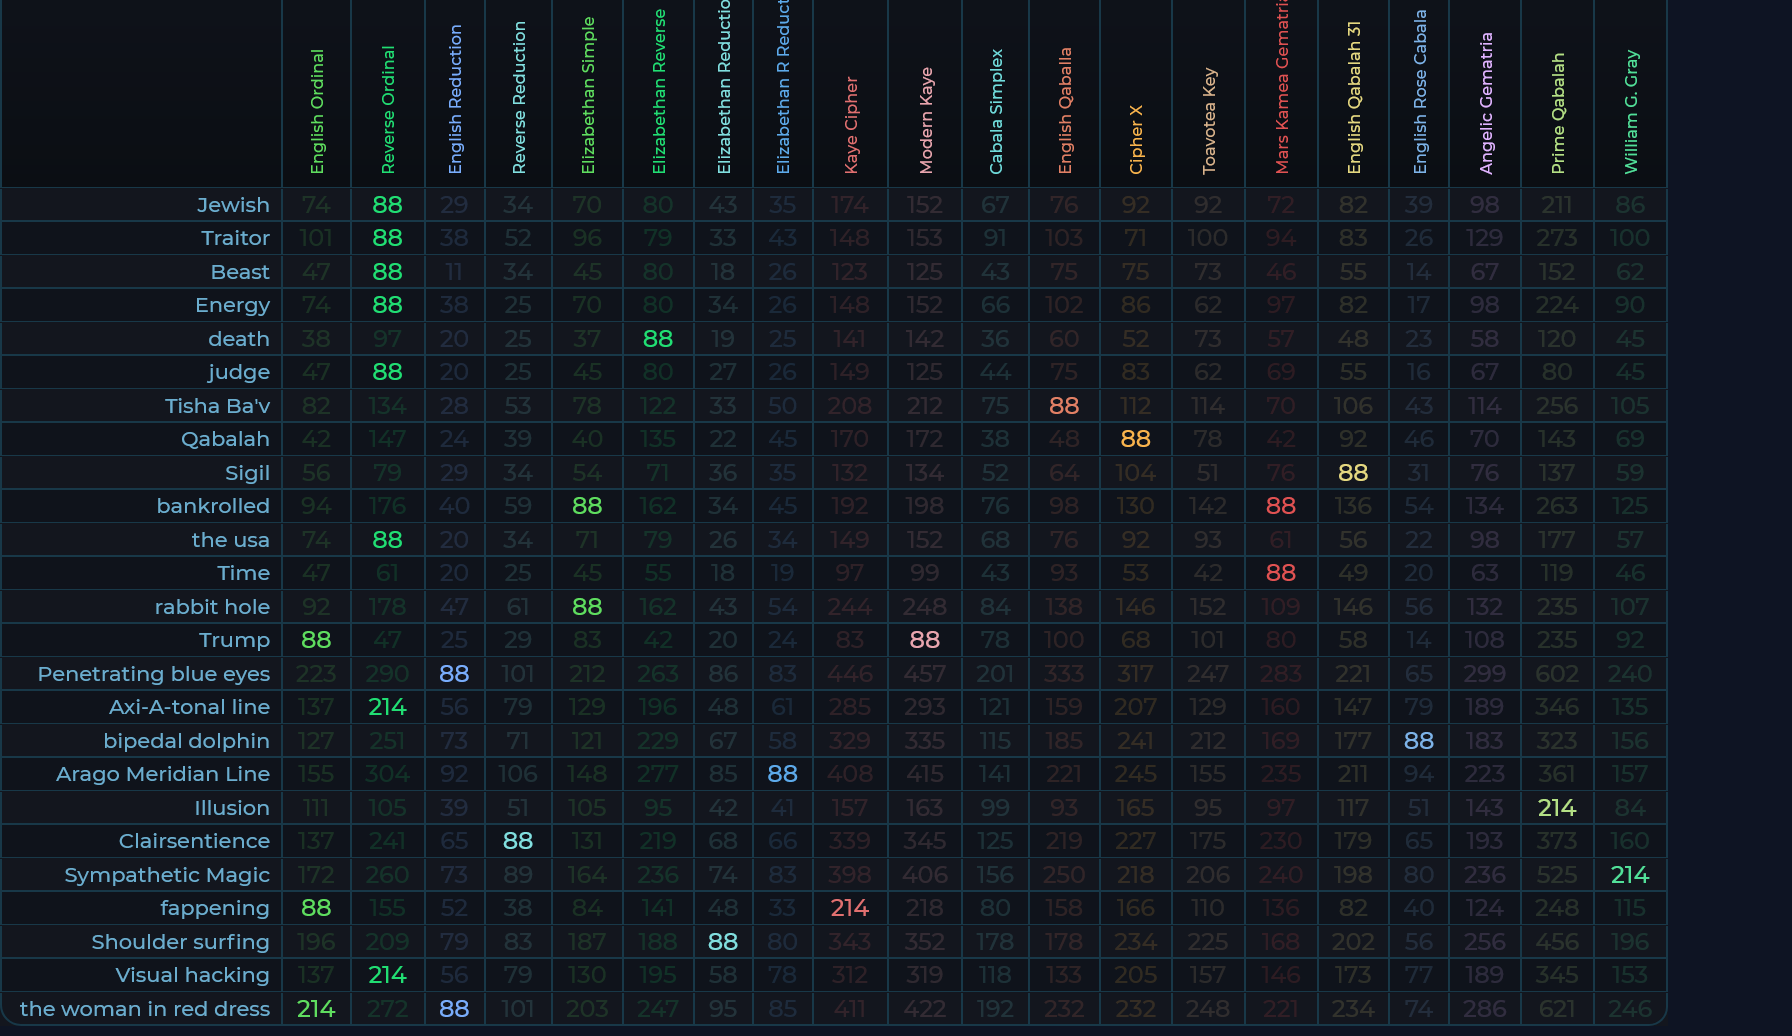Image resolution: width=1792 pixels, height=1036 pixels.
Task: Select the Reverse Ordinal column header
Action: tap(388, 110)
